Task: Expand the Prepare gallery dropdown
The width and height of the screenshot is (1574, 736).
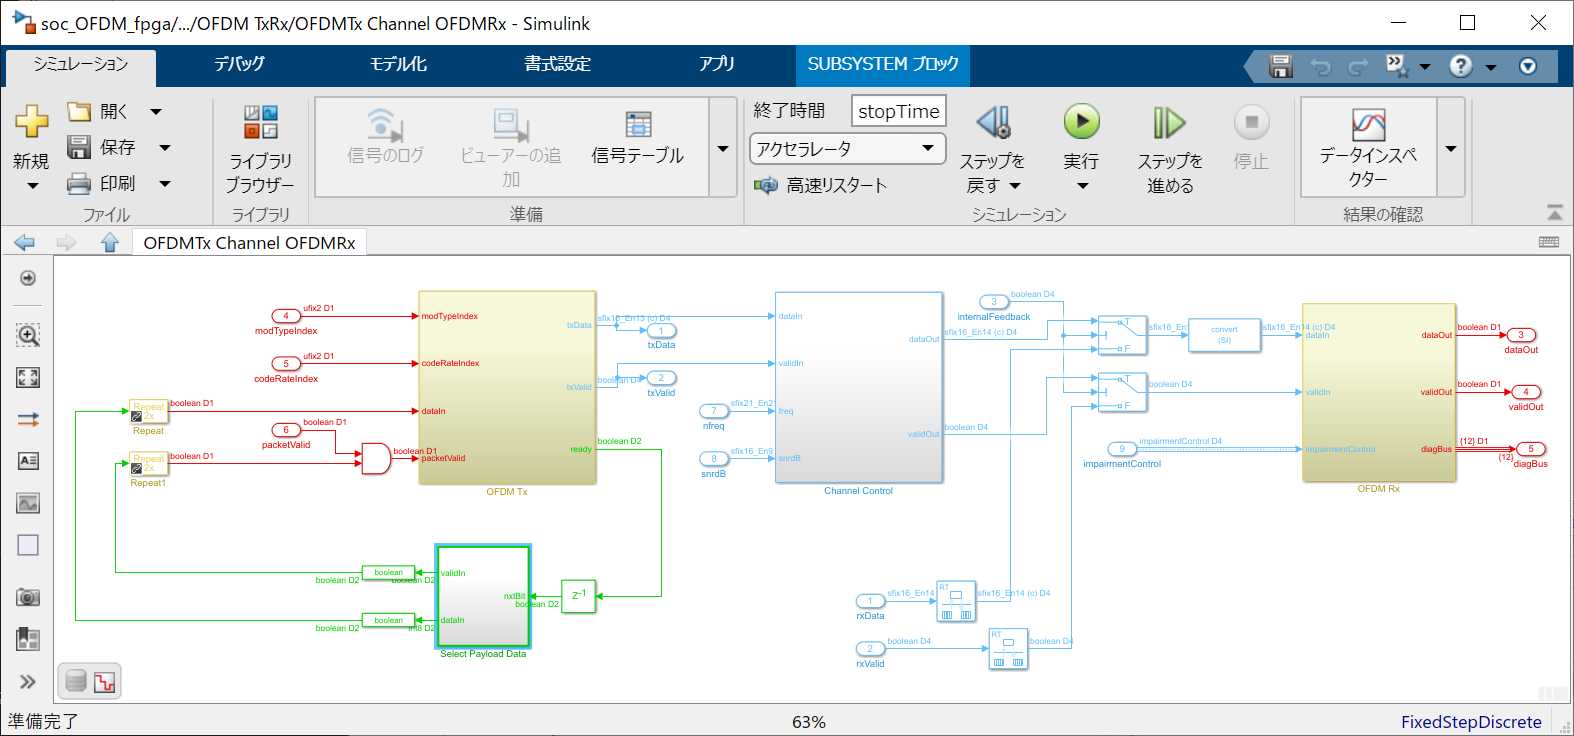Action: click(x=723, y=149)
